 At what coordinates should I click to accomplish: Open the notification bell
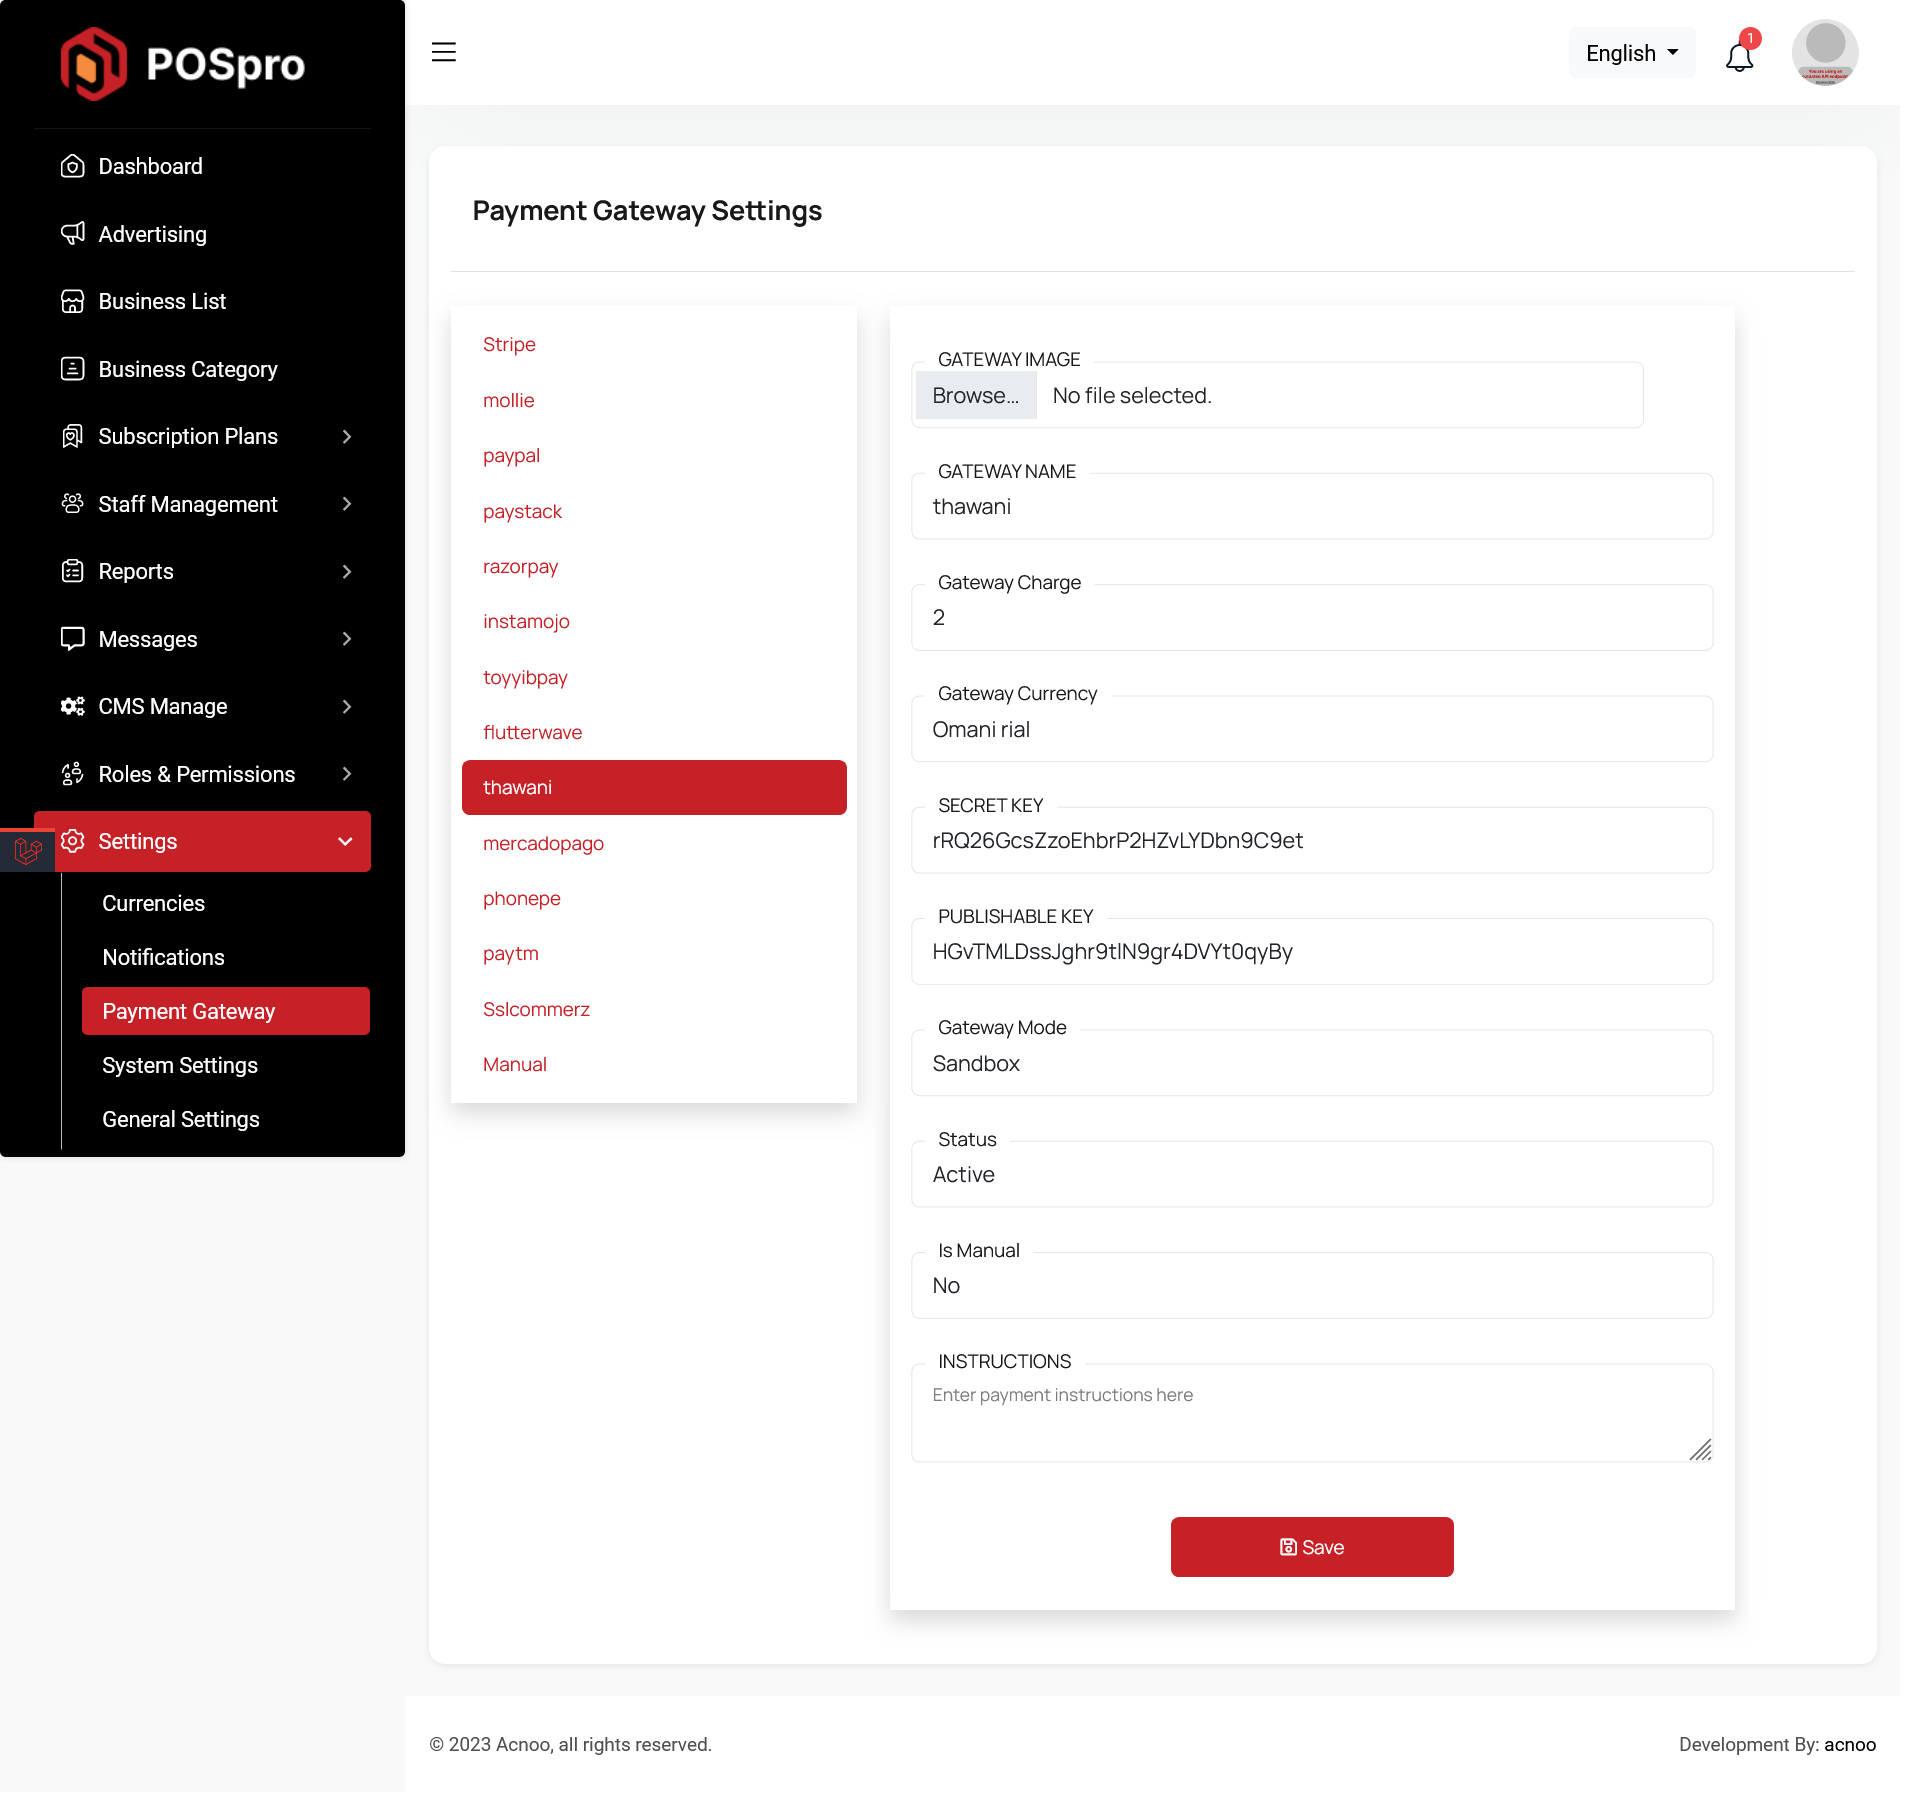point(1739,55)
